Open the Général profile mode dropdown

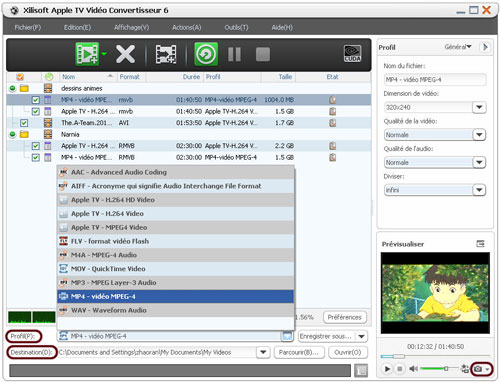coord(458,47)
